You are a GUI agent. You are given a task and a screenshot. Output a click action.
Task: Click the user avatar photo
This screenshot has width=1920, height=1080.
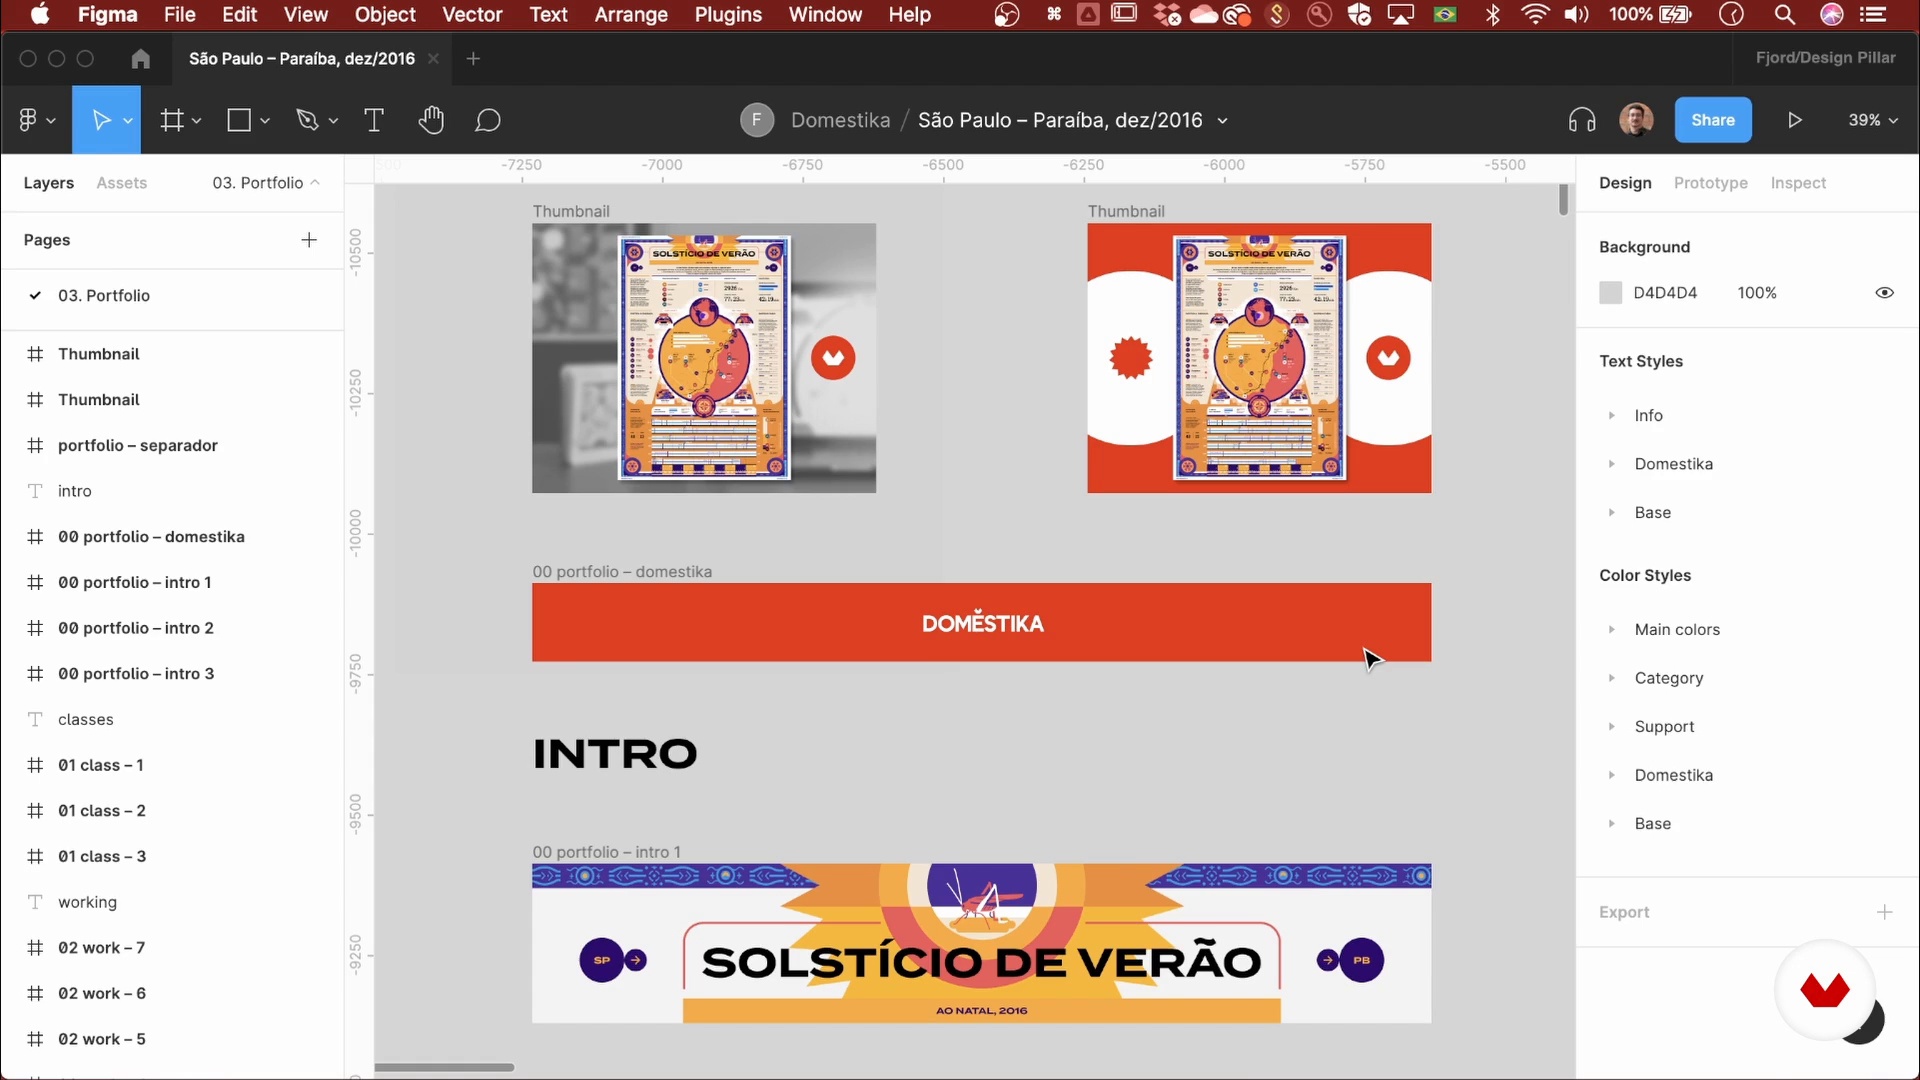coord(1636,120)
